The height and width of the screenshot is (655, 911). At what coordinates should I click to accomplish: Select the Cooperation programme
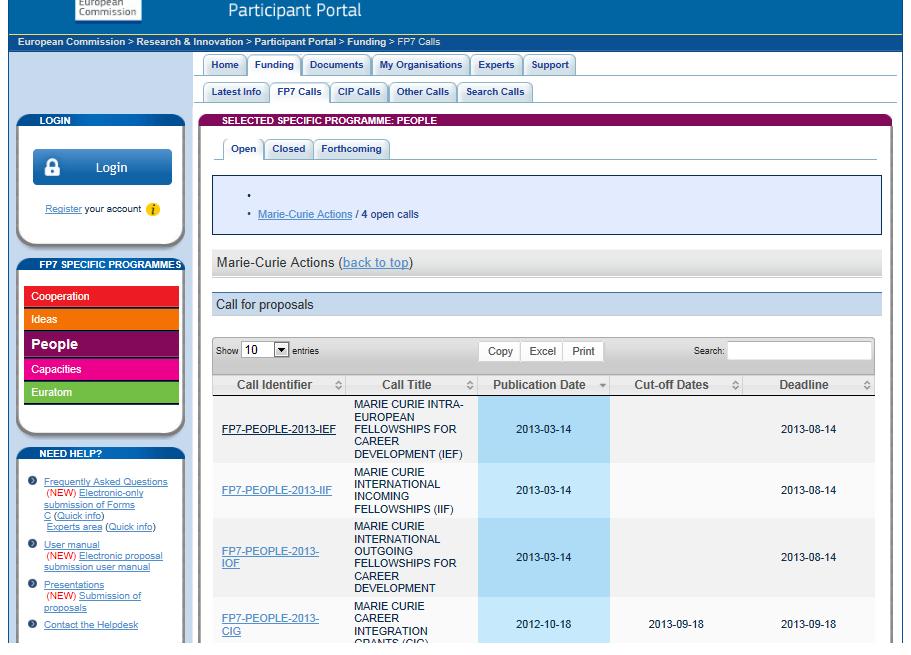(101, 296)
